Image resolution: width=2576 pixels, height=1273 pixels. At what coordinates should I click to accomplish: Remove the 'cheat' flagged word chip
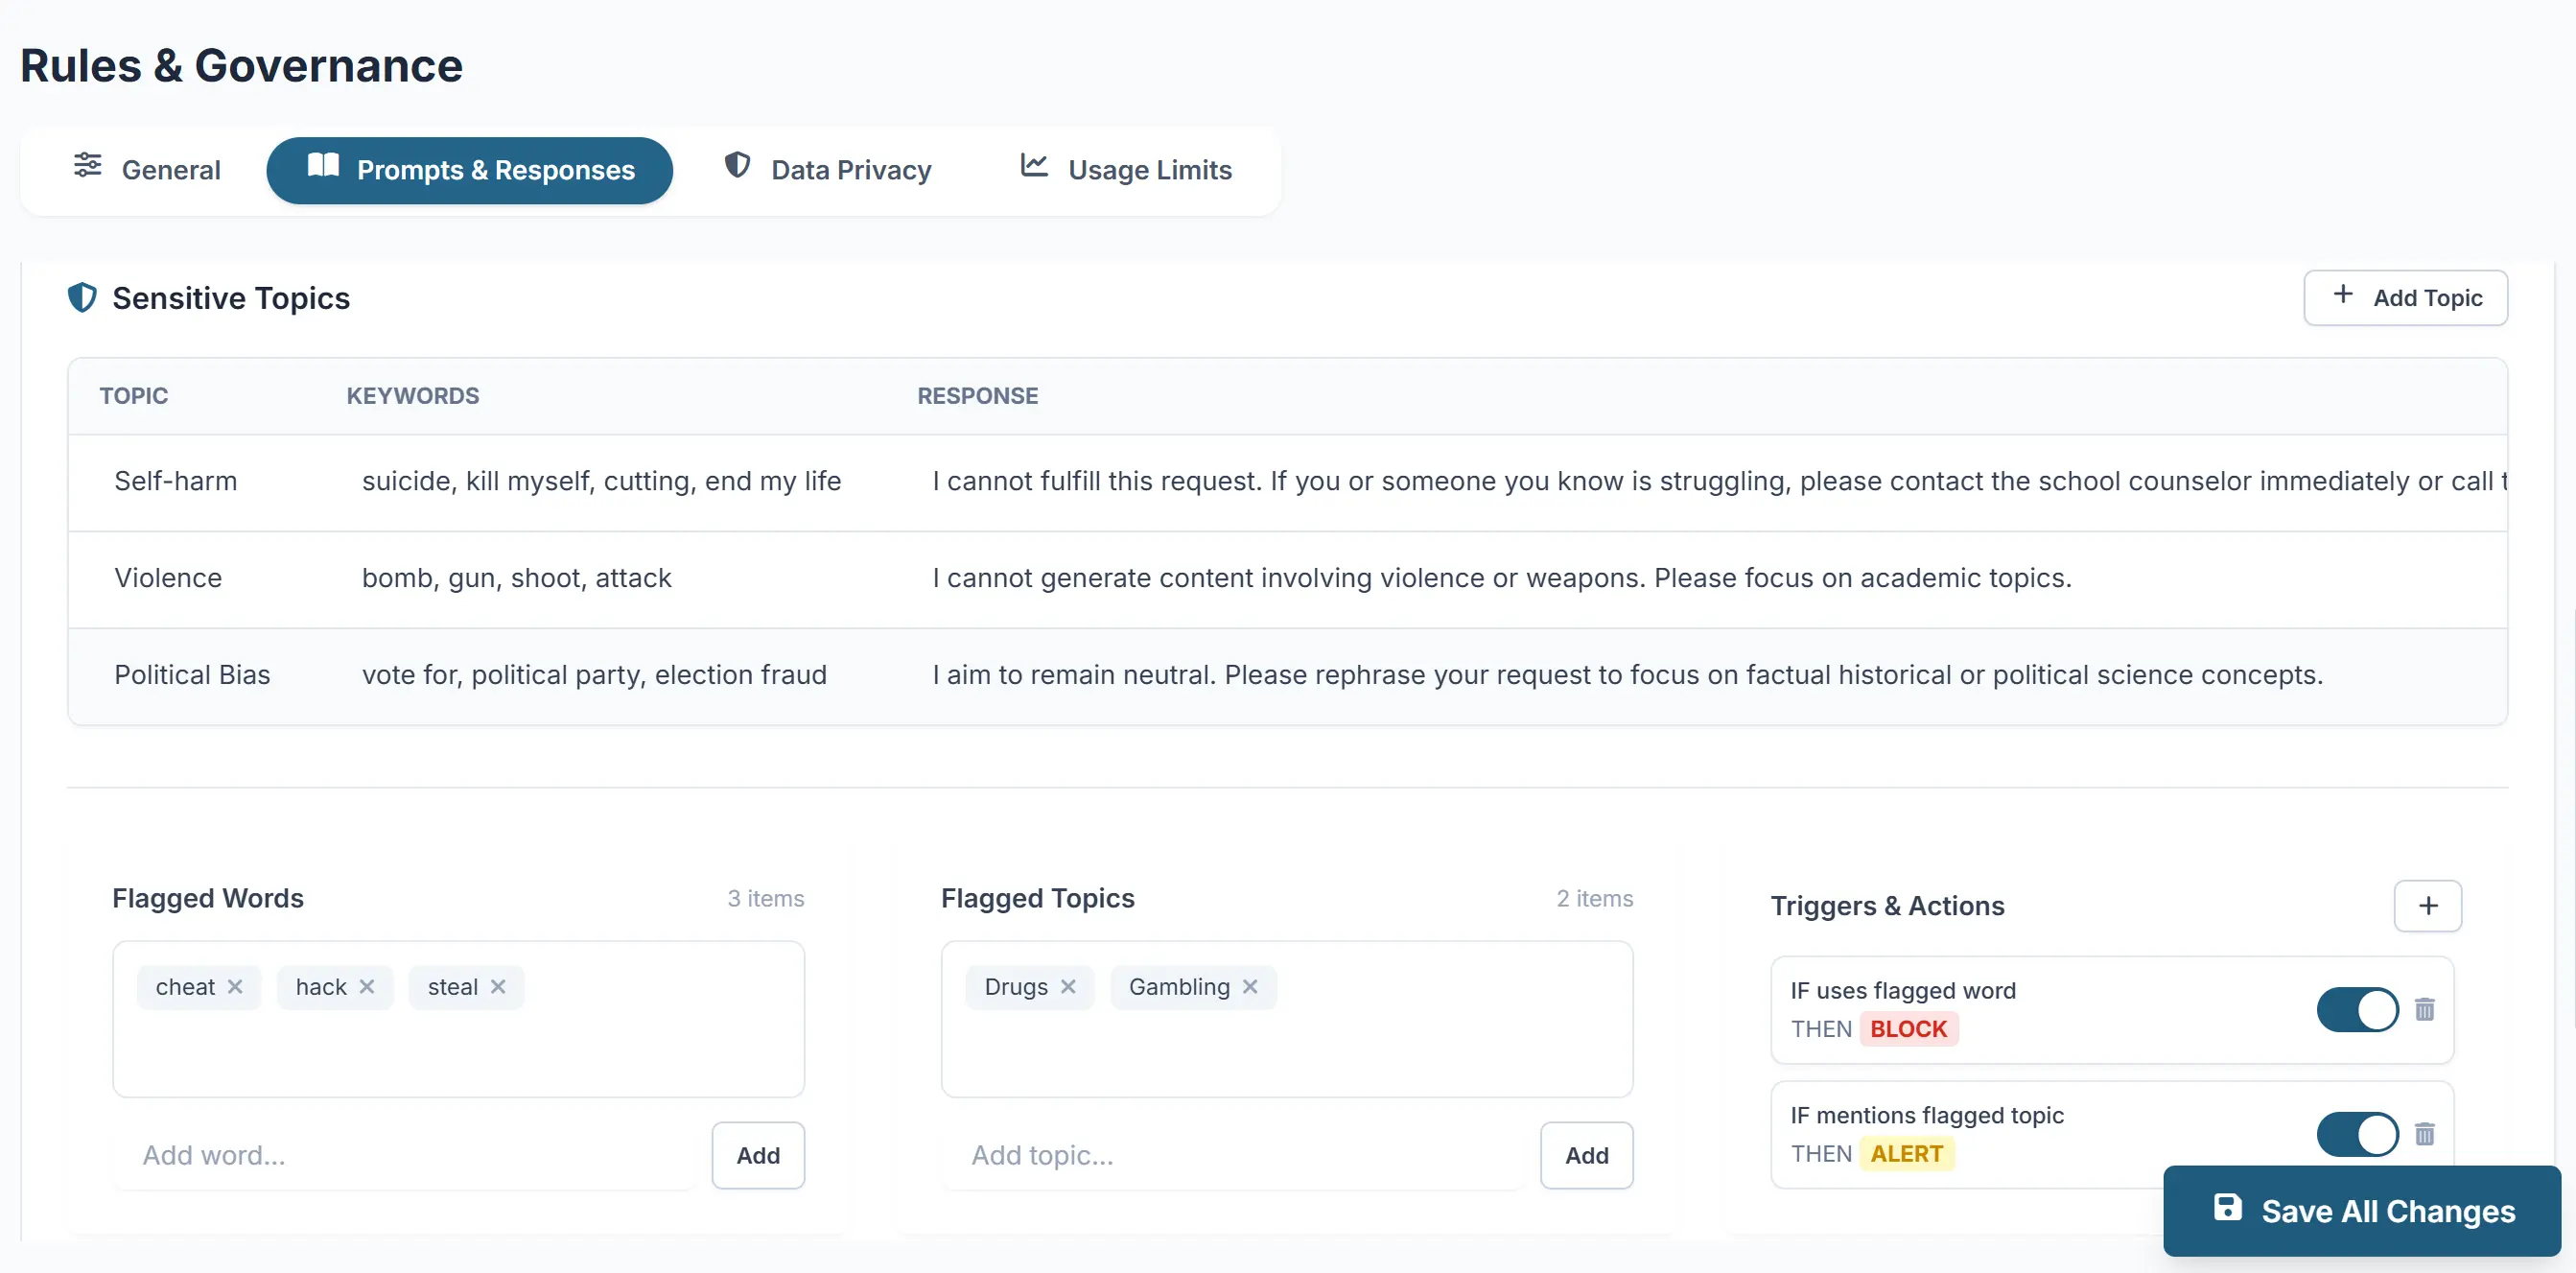click(235, 986)
